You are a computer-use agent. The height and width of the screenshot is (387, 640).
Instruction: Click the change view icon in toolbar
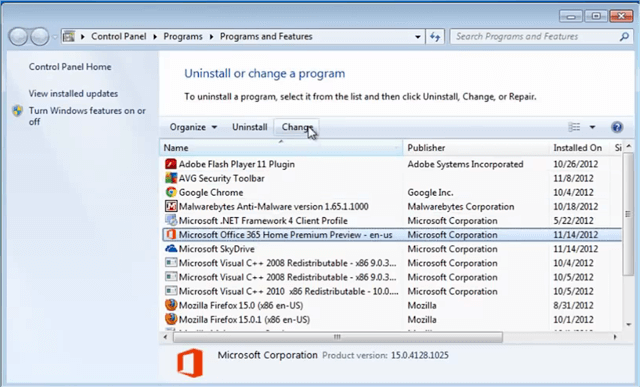(x=574, y=127)
